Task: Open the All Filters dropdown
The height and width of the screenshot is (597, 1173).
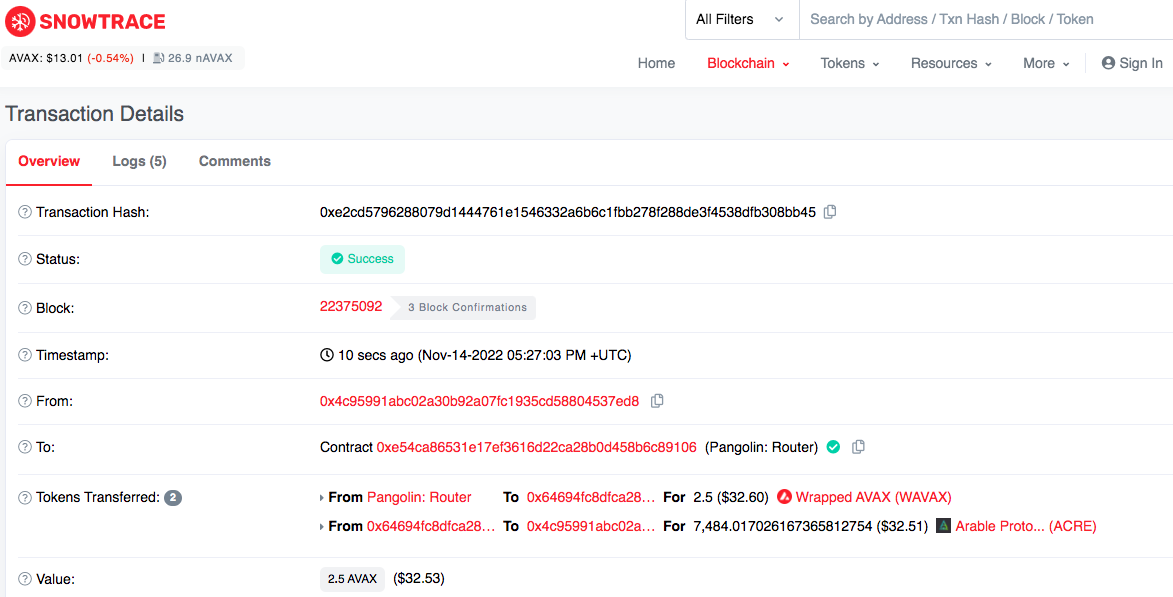Action: click(742, 19)
